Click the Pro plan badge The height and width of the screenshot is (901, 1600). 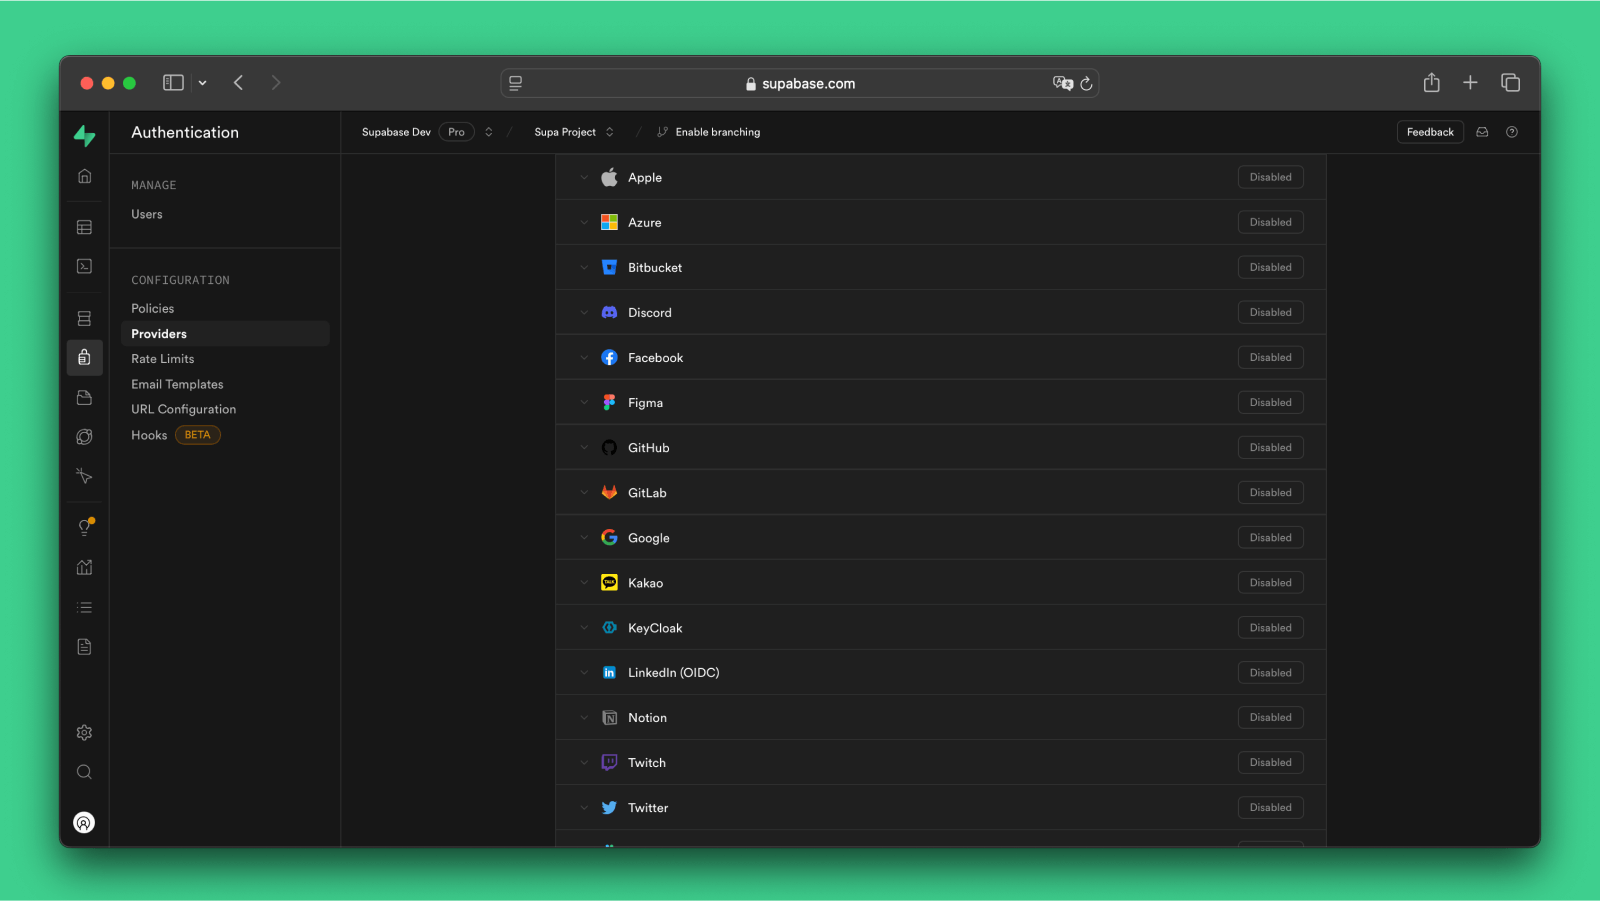[x=456, y=132]
